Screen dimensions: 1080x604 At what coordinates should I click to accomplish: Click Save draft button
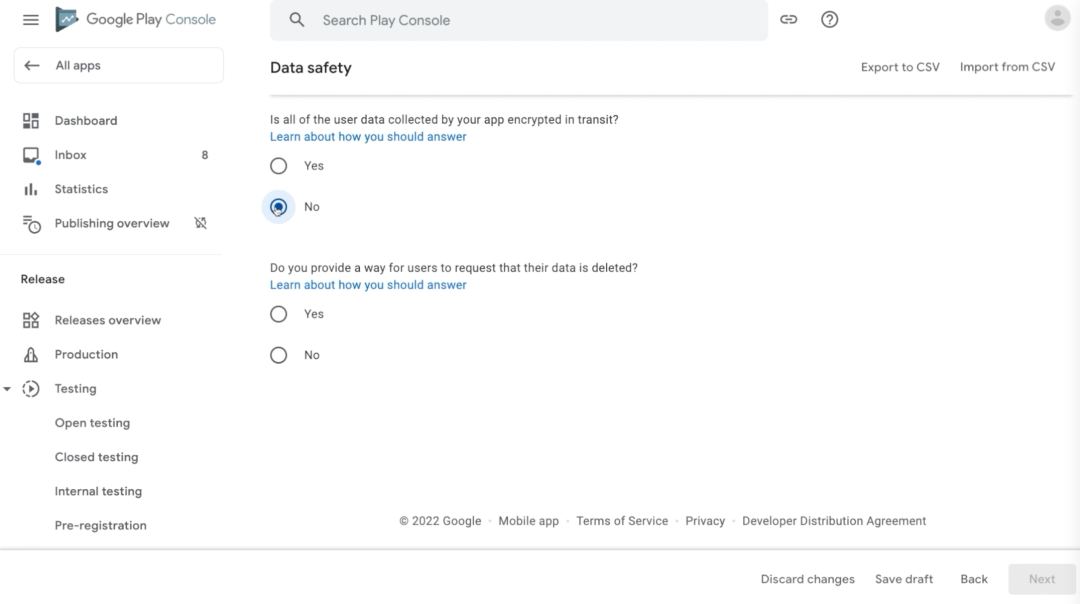[x=904, y=579]
